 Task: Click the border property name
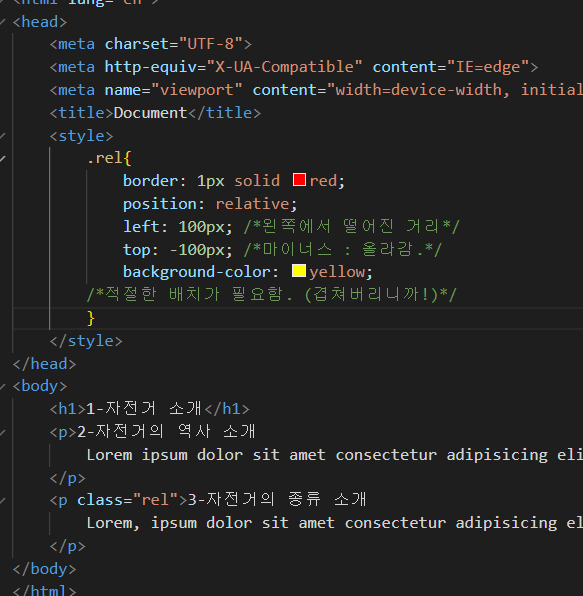pos(150,181)
